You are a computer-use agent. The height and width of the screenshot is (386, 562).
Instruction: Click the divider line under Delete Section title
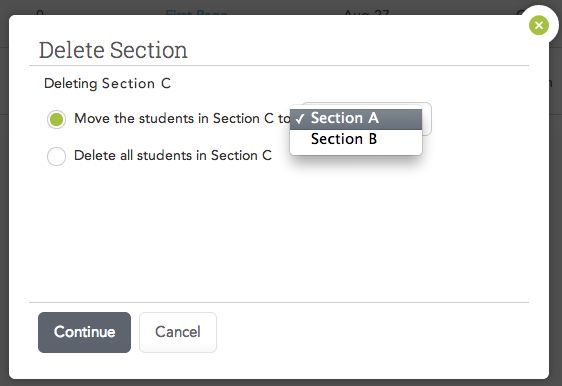coord(279,66)
